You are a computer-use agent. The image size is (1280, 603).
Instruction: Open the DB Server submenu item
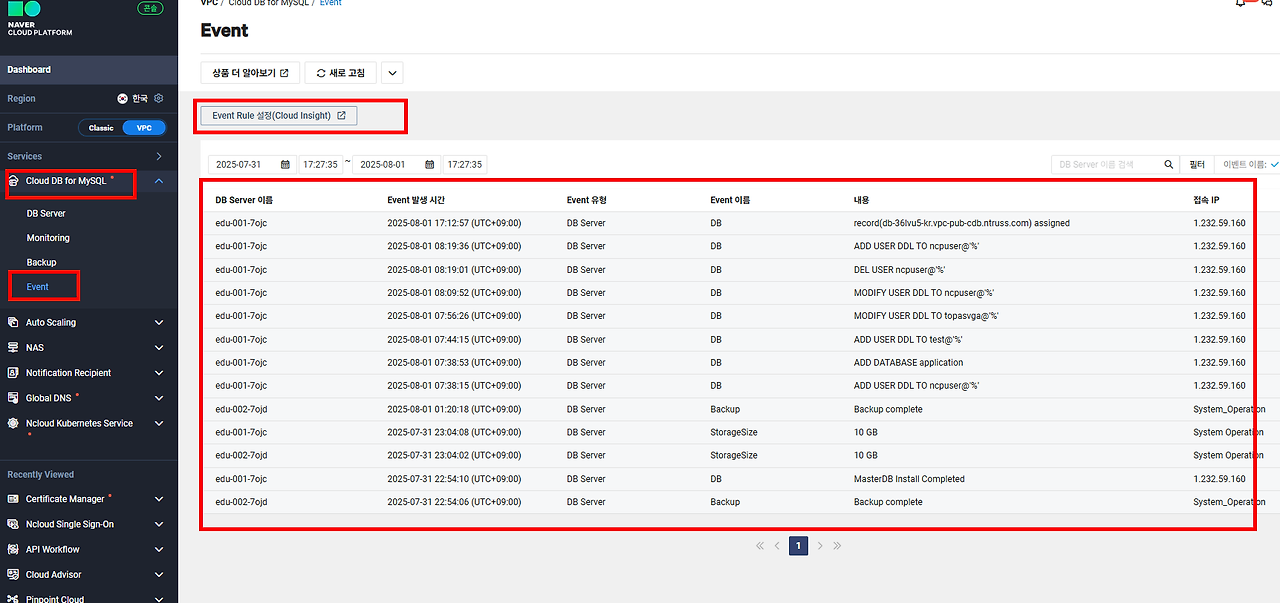click(46, 214)
